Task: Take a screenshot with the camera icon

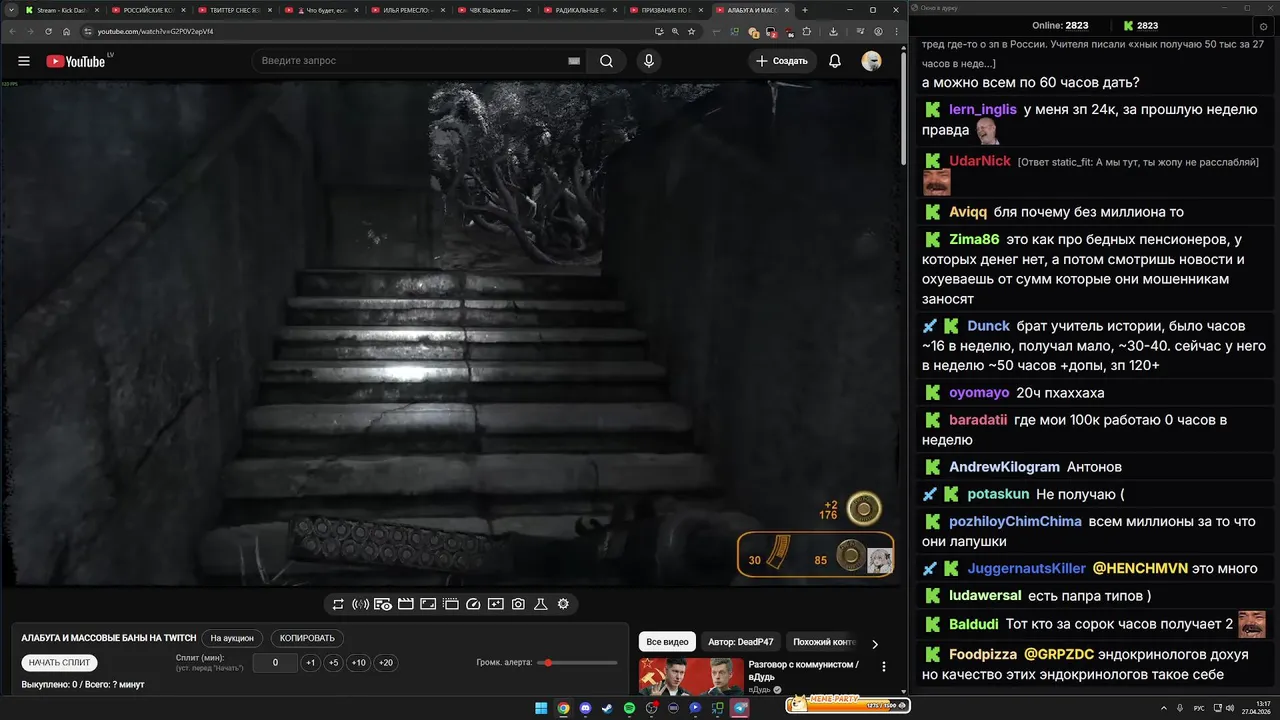Action: (518, 604)
